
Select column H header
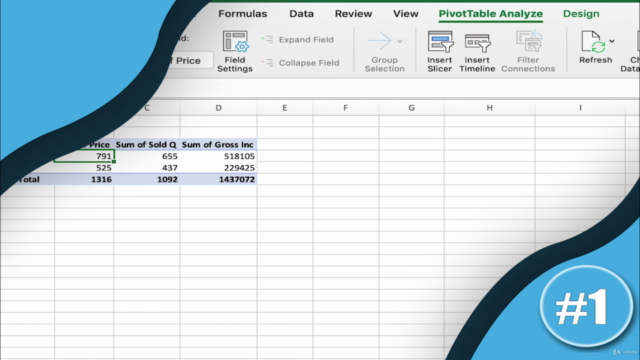pyautogui.click(x=489, y=108)
